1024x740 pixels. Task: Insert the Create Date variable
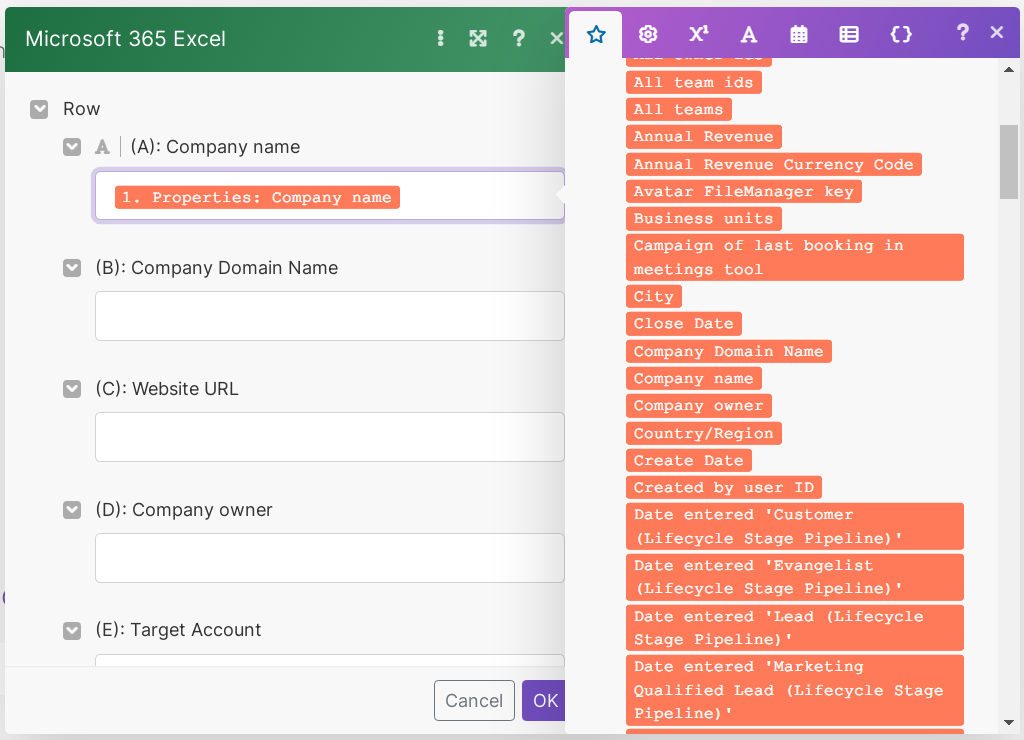[689, 460]
